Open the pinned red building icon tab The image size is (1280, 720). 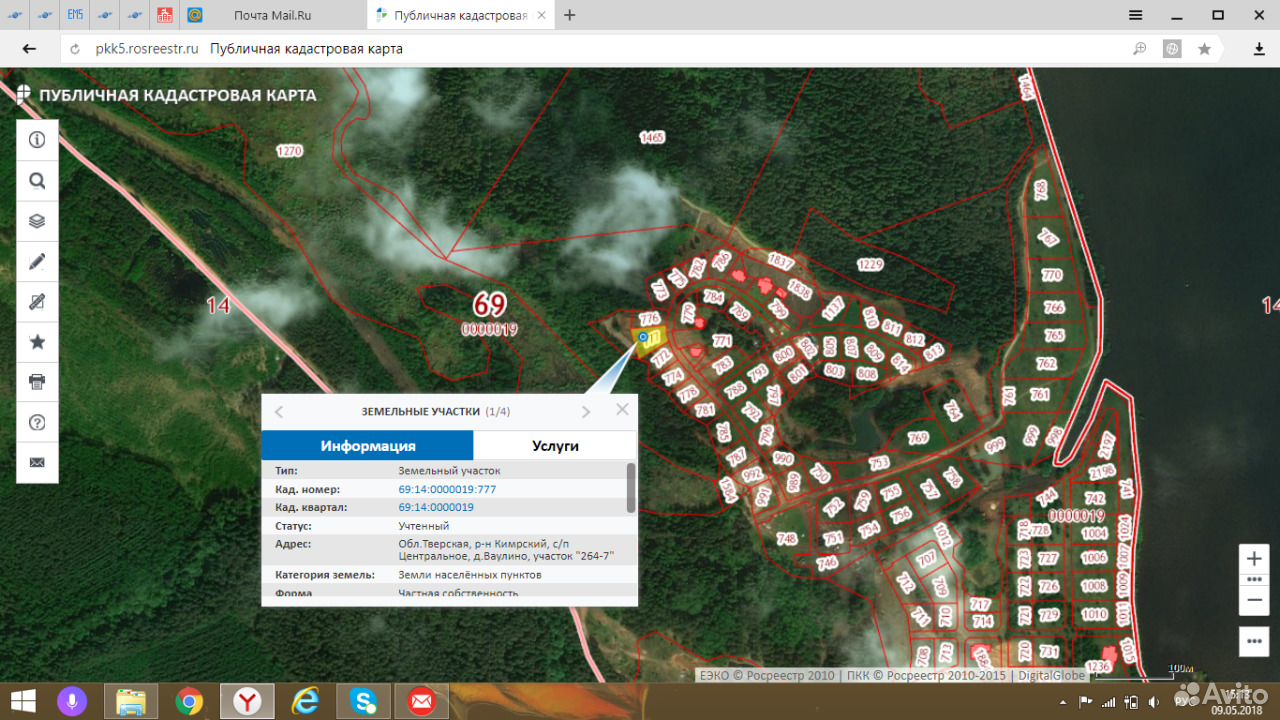pyautogui.click(x=165, y=15)
